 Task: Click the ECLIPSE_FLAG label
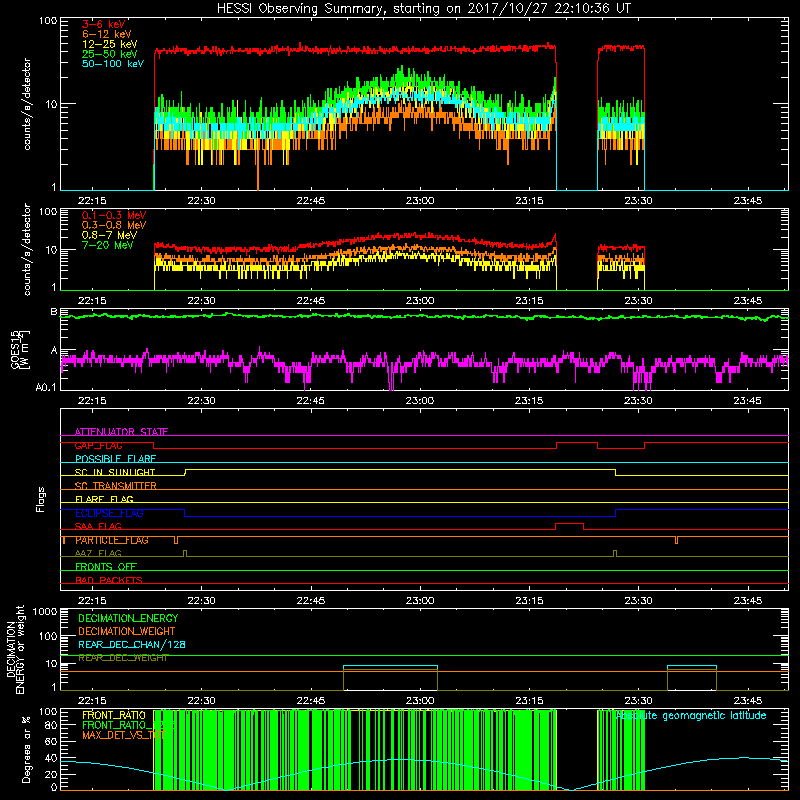(x=109, y=513)
